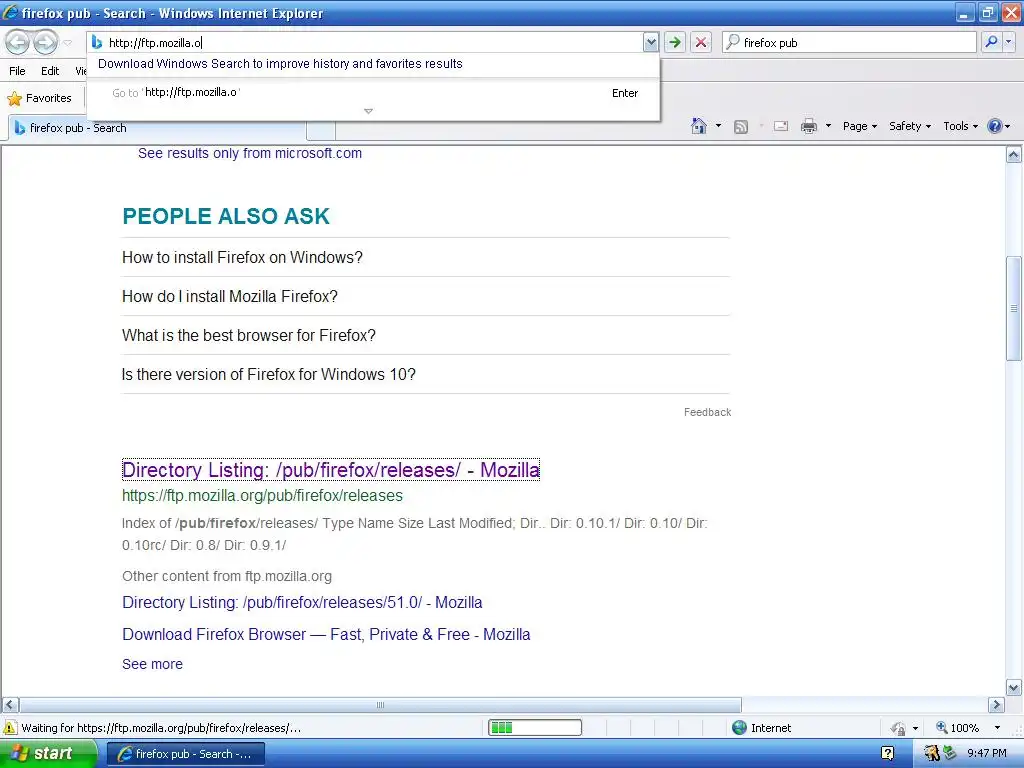Open the recent pages dropdown arrow

click(67, 43)
